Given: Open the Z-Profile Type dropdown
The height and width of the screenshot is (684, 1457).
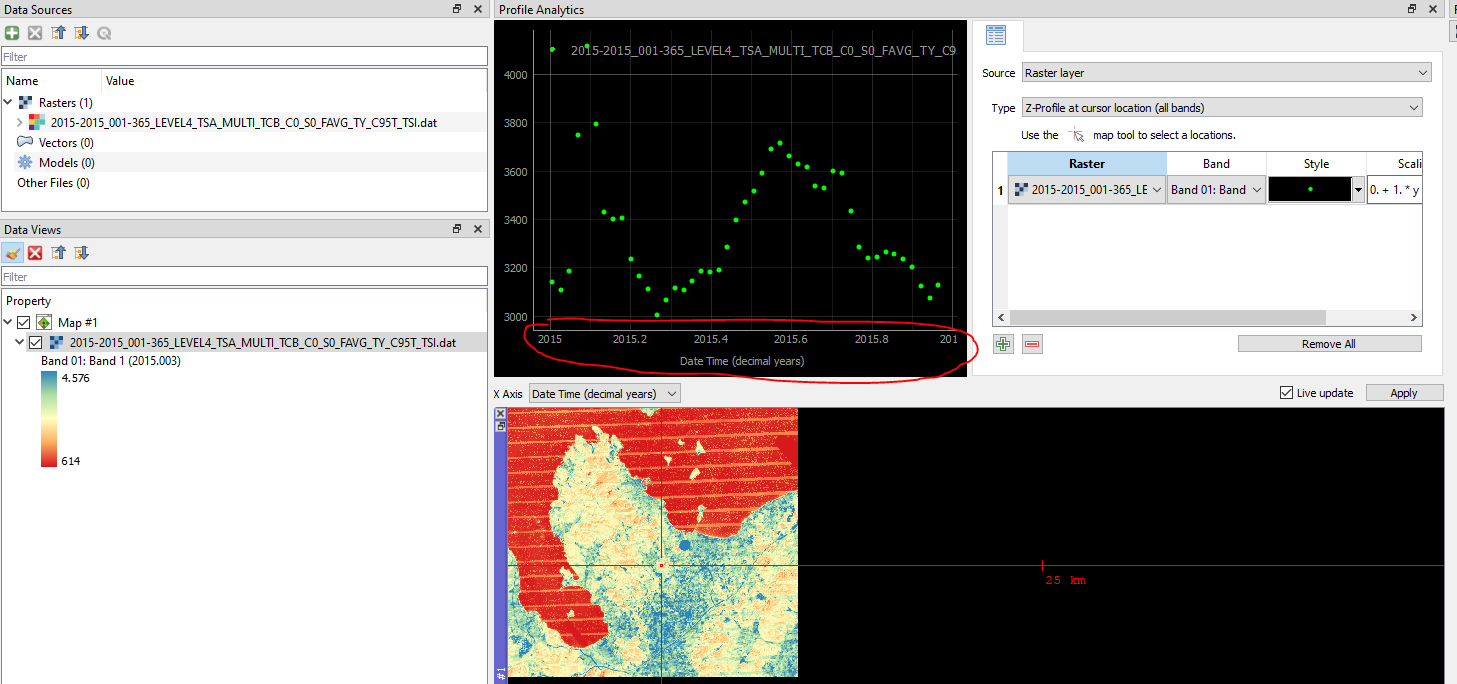Looking at the screenshot, I should [x=1412, y=107].
